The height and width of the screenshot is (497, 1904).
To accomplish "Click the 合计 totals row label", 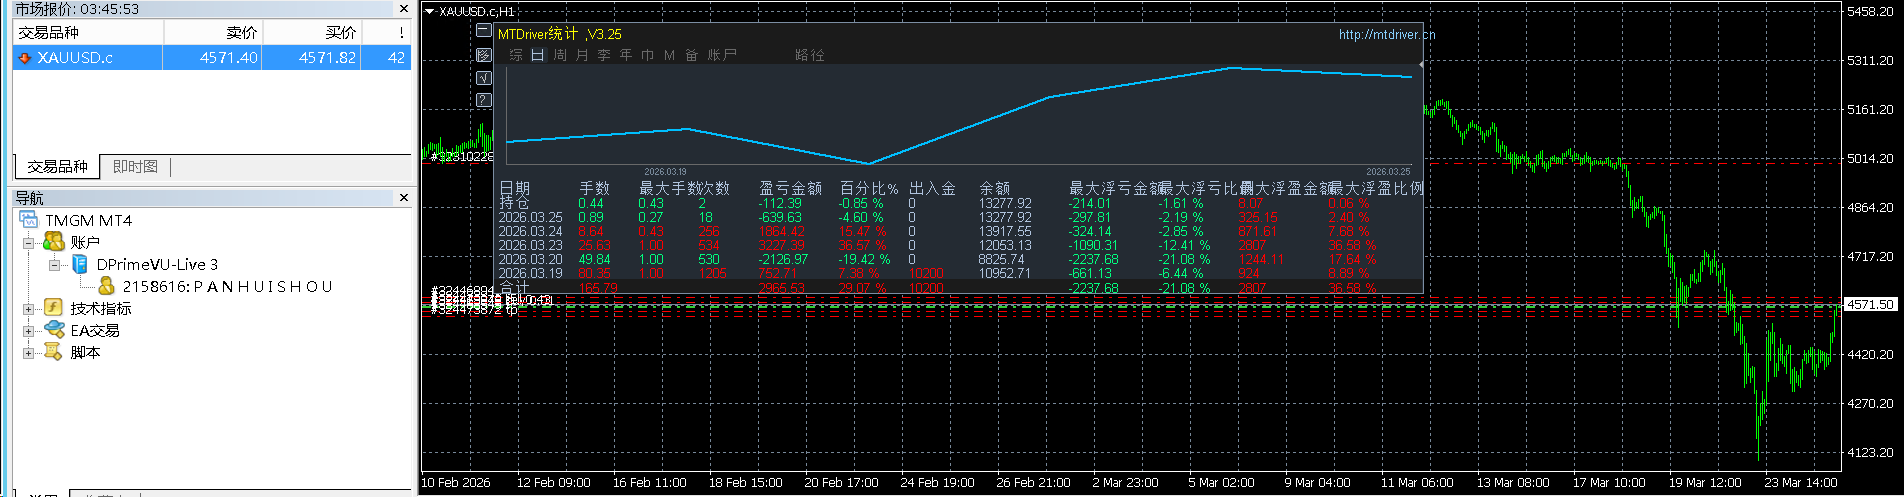I will (514, 287).
